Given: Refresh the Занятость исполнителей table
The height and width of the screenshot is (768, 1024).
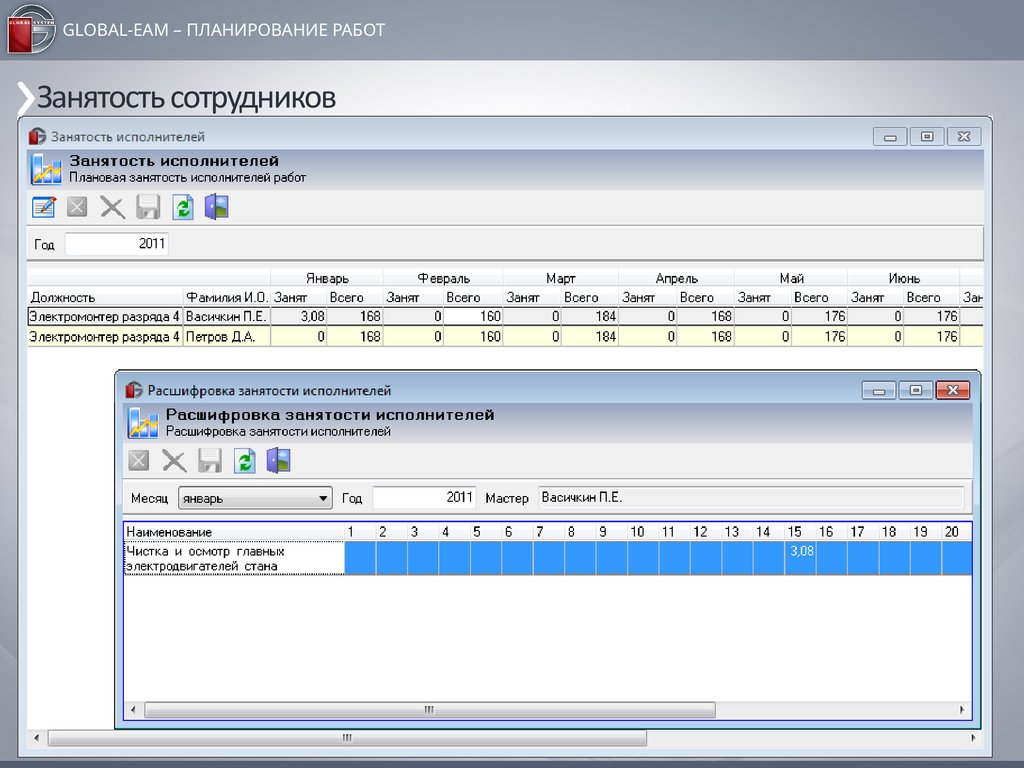Looking at the screenshot, I should point(183,207).
